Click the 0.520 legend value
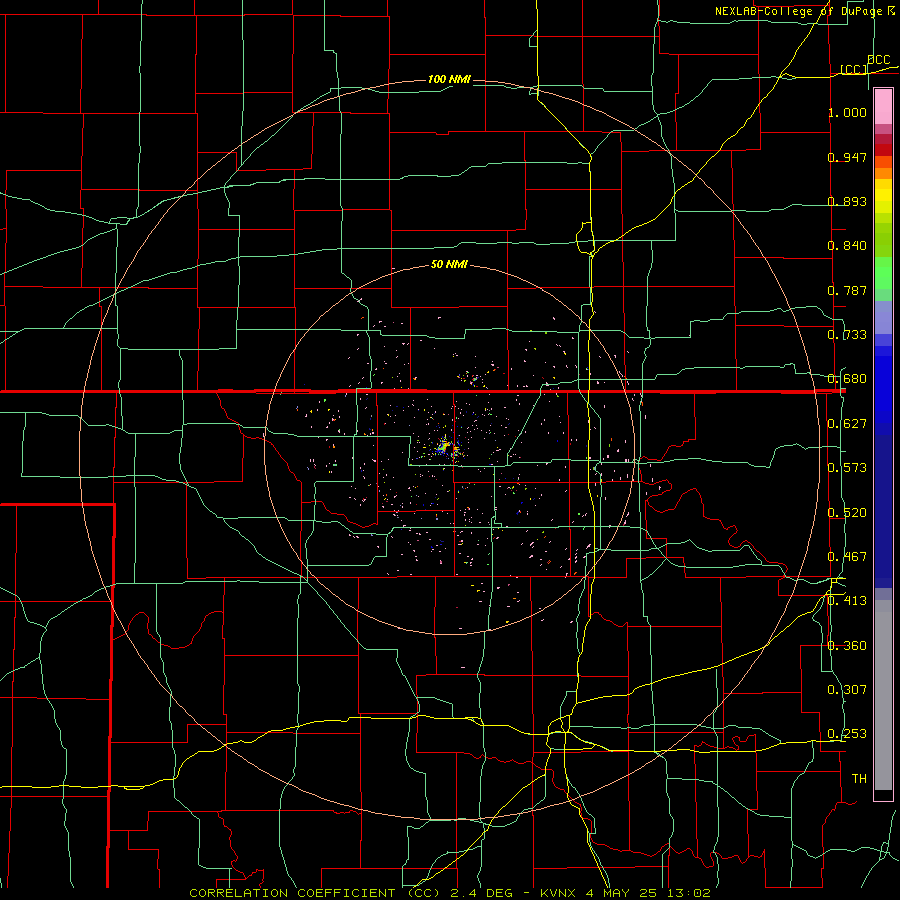The width and height of the screenshot is (900, 900). pos(847,513)
